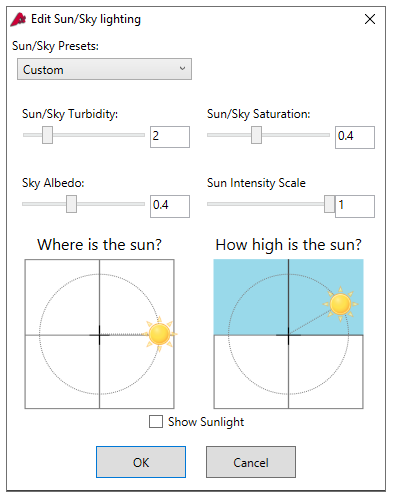This screenshot has height=501, width=394.
Task: Open the Sun/Sky Presets dropdown
Action: pyautogui.click(x=104, y=69)
